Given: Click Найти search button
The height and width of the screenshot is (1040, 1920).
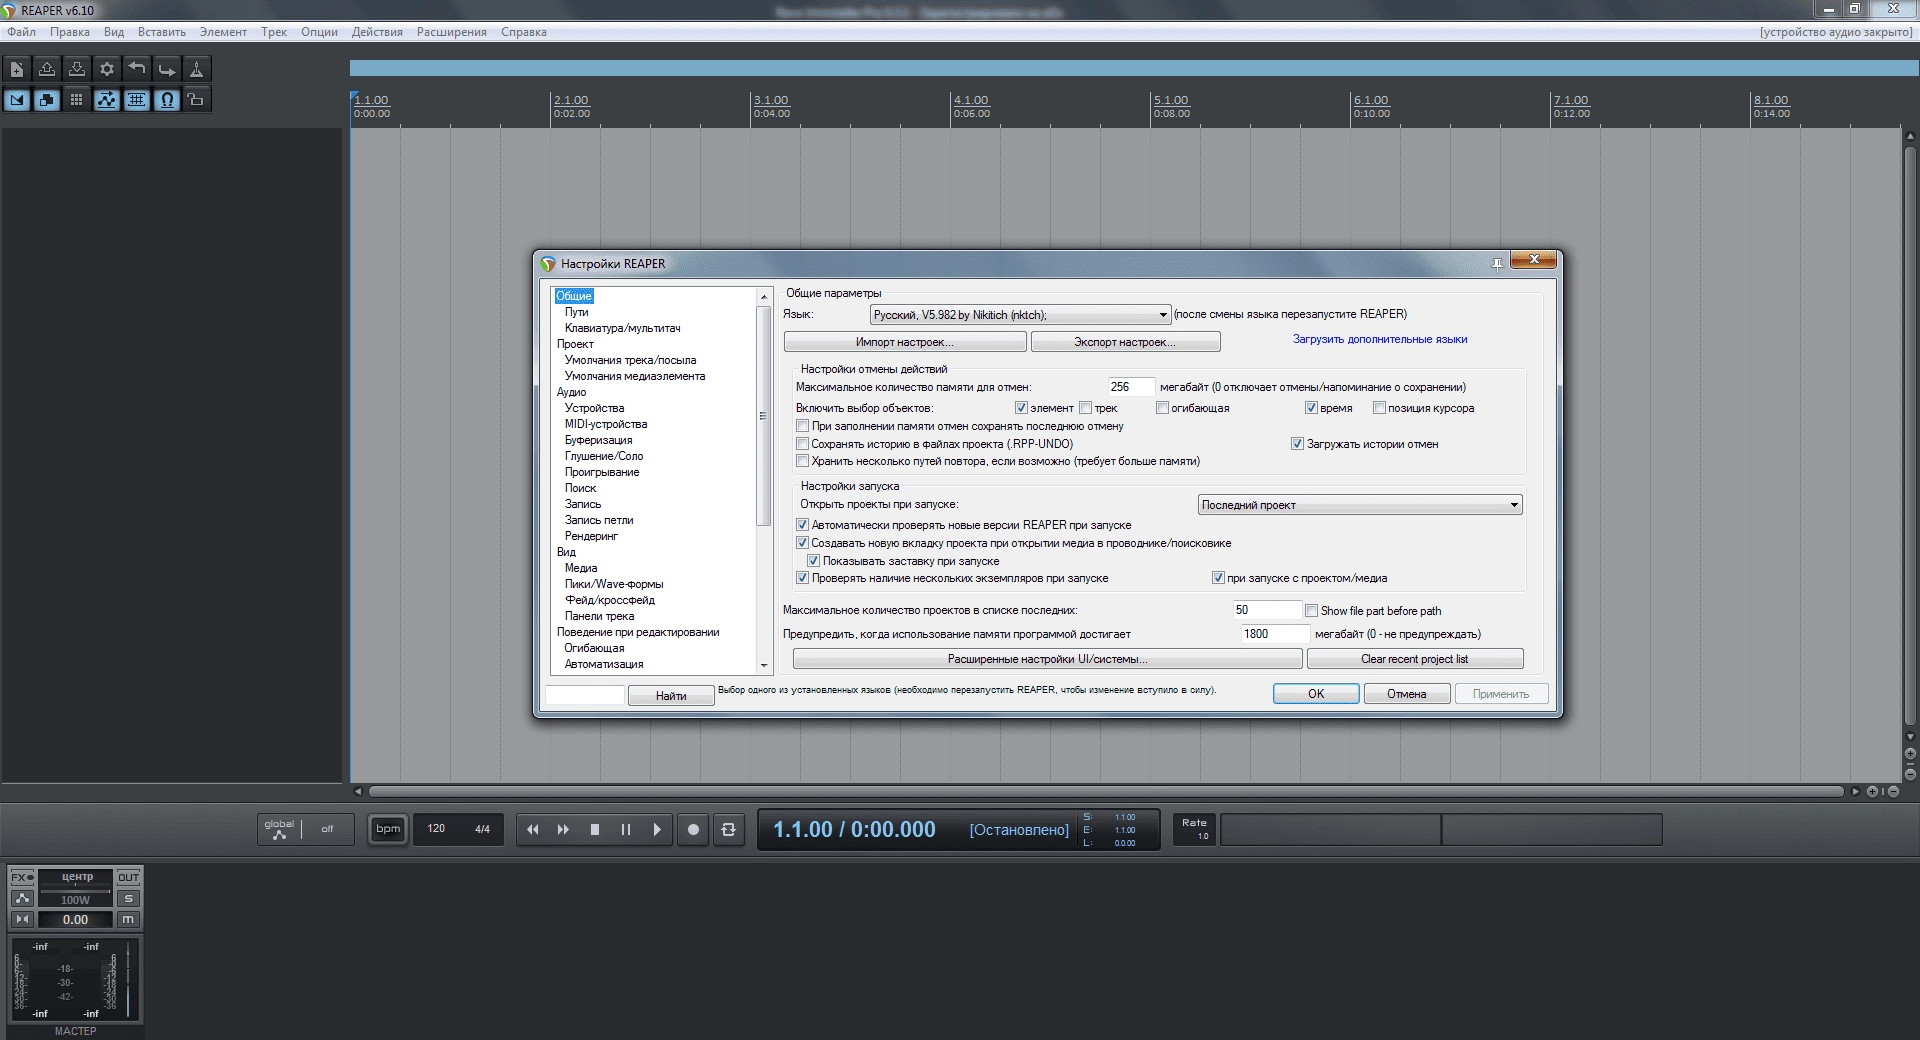Looking at the screenshot, I should point(671,696).
